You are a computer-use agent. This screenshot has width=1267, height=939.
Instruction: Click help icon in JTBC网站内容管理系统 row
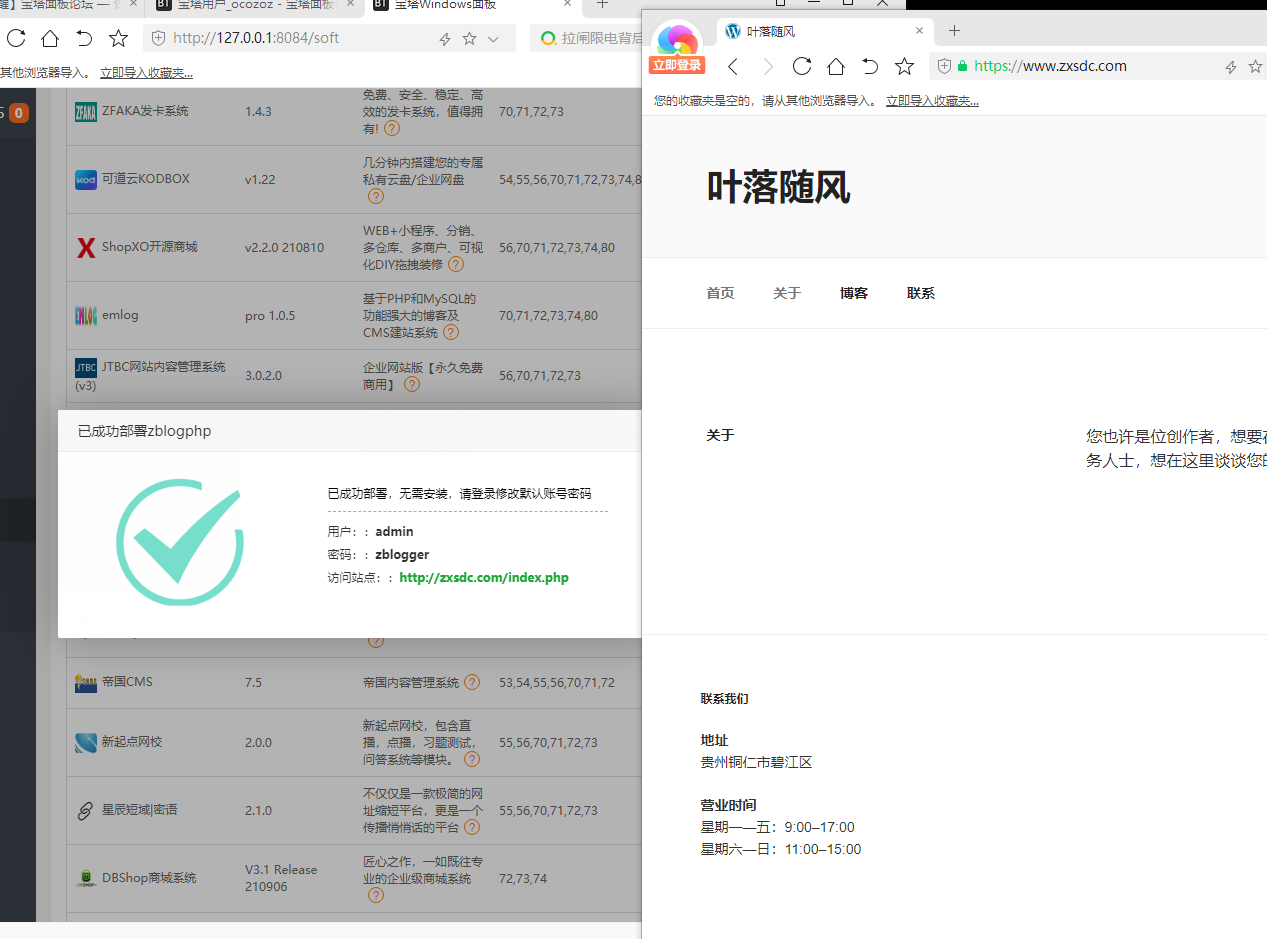tap(412, 384)
